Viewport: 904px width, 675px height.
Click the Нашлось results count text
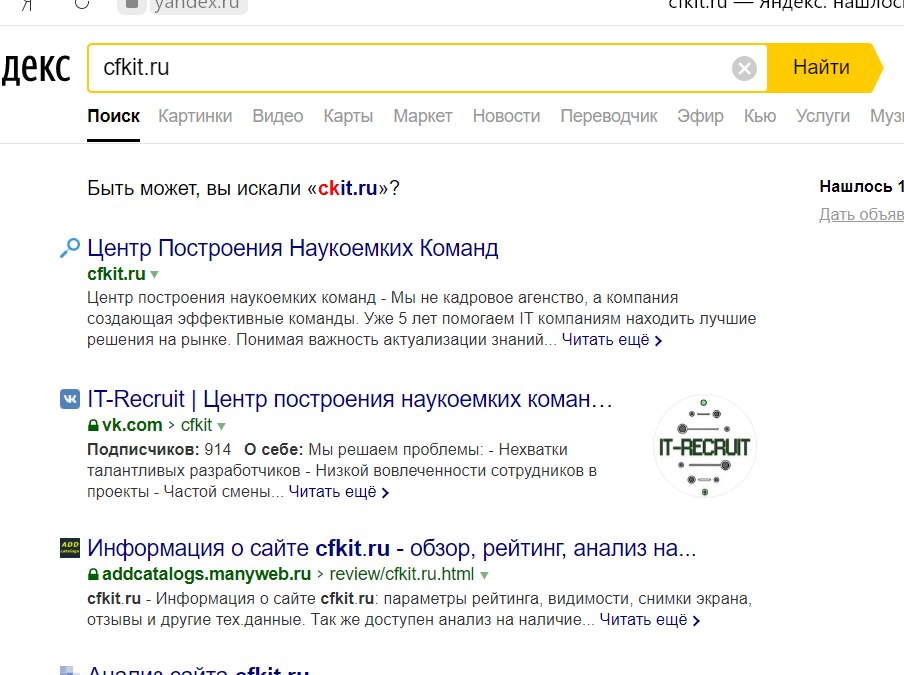tap(861, 187)
